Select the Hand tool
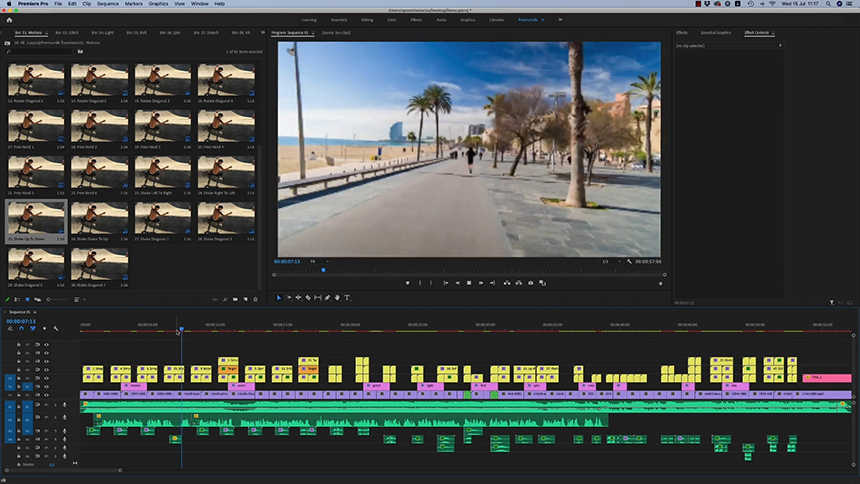The width and height of the screenshot is (860, 484). (x=337, y=297)
